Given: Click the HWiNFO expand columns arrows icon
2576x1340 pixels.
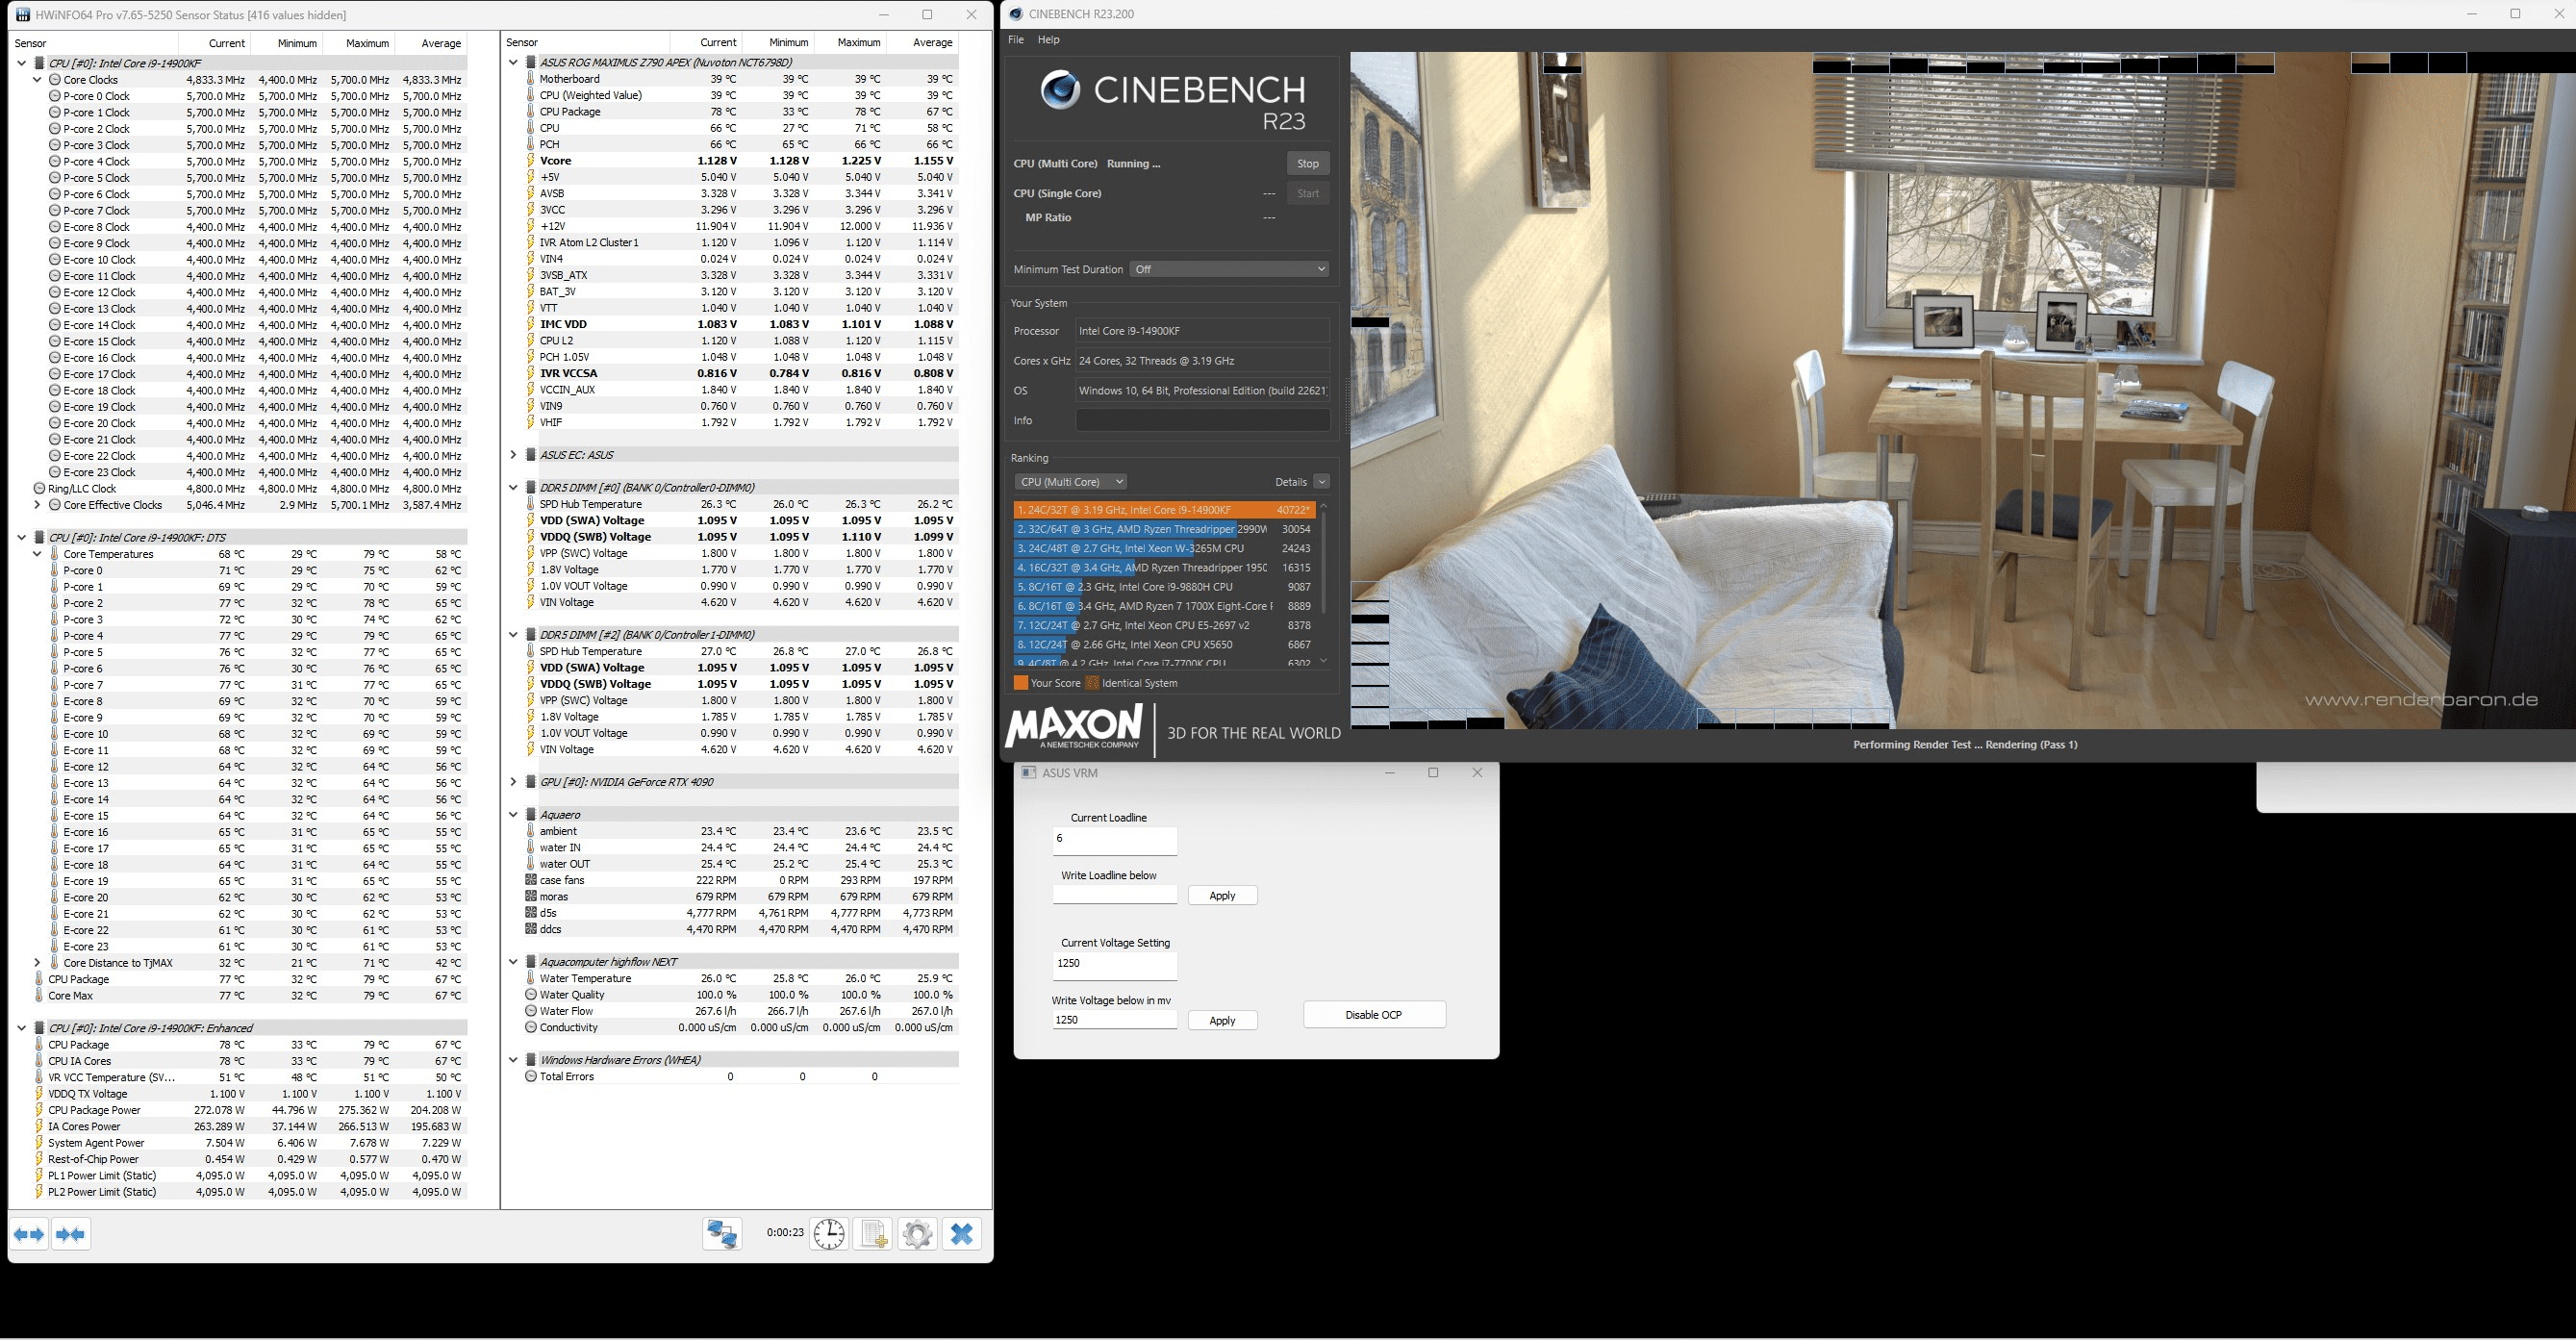Looking at the screenshot, I should 29,1234.
